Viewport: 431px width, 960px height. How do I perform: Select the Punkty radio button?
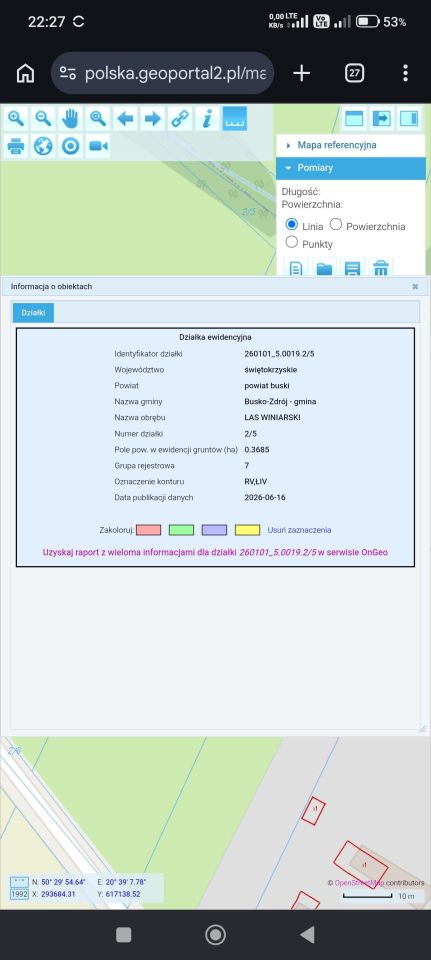(291, 242)
